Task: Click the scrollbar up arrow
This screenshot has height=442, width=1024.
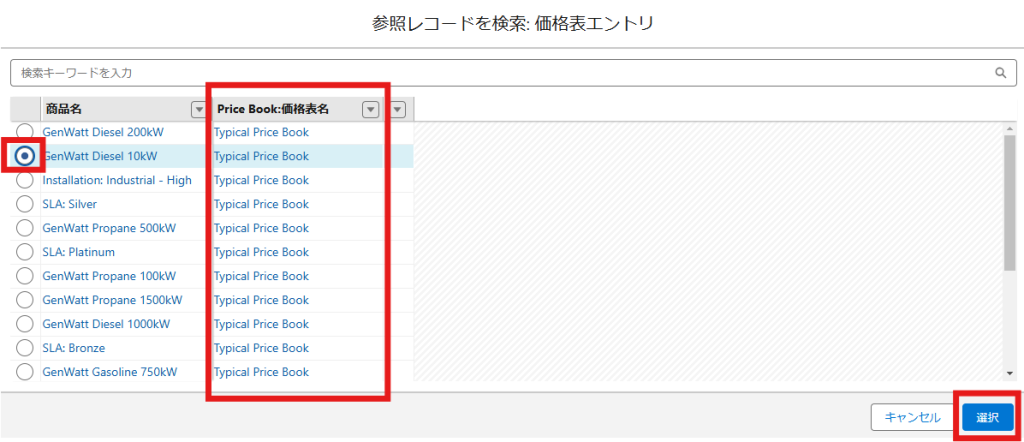Action: [1010, 129]
